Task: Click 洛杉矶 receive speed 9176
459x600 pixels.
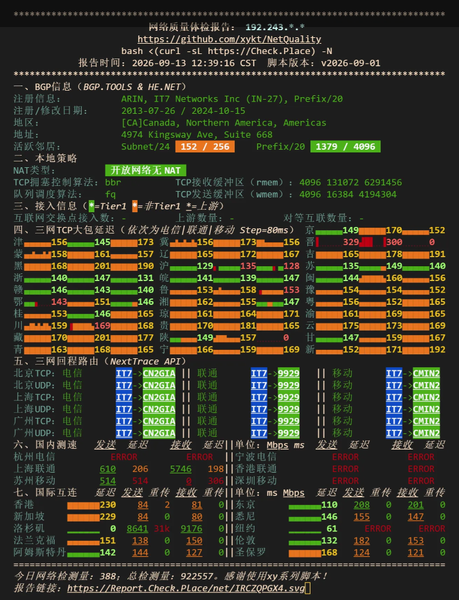Action: pyautogui.click(x=191, y=529)
